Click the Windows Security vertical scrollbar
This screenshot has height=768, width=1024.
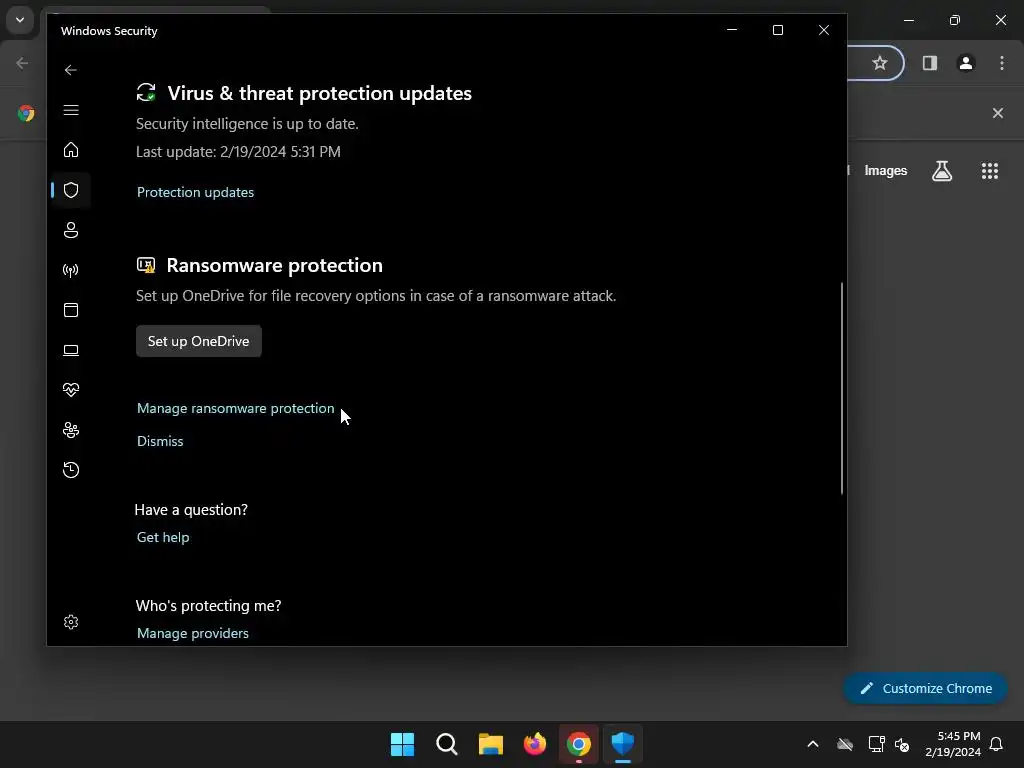842,388
